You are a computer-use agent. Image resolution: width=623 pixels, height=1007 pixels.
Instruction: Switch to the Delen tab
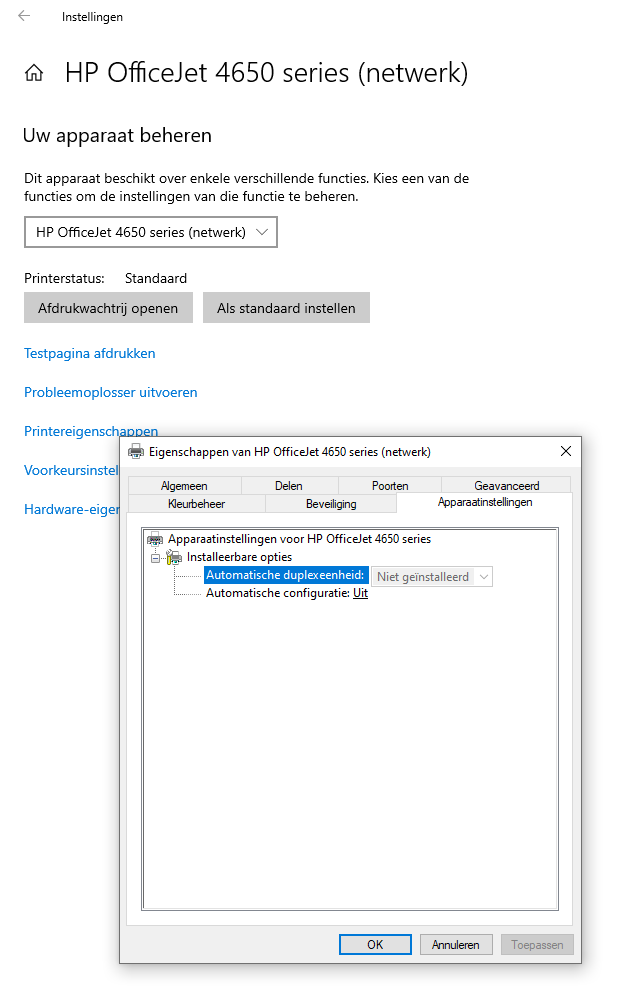289,486
